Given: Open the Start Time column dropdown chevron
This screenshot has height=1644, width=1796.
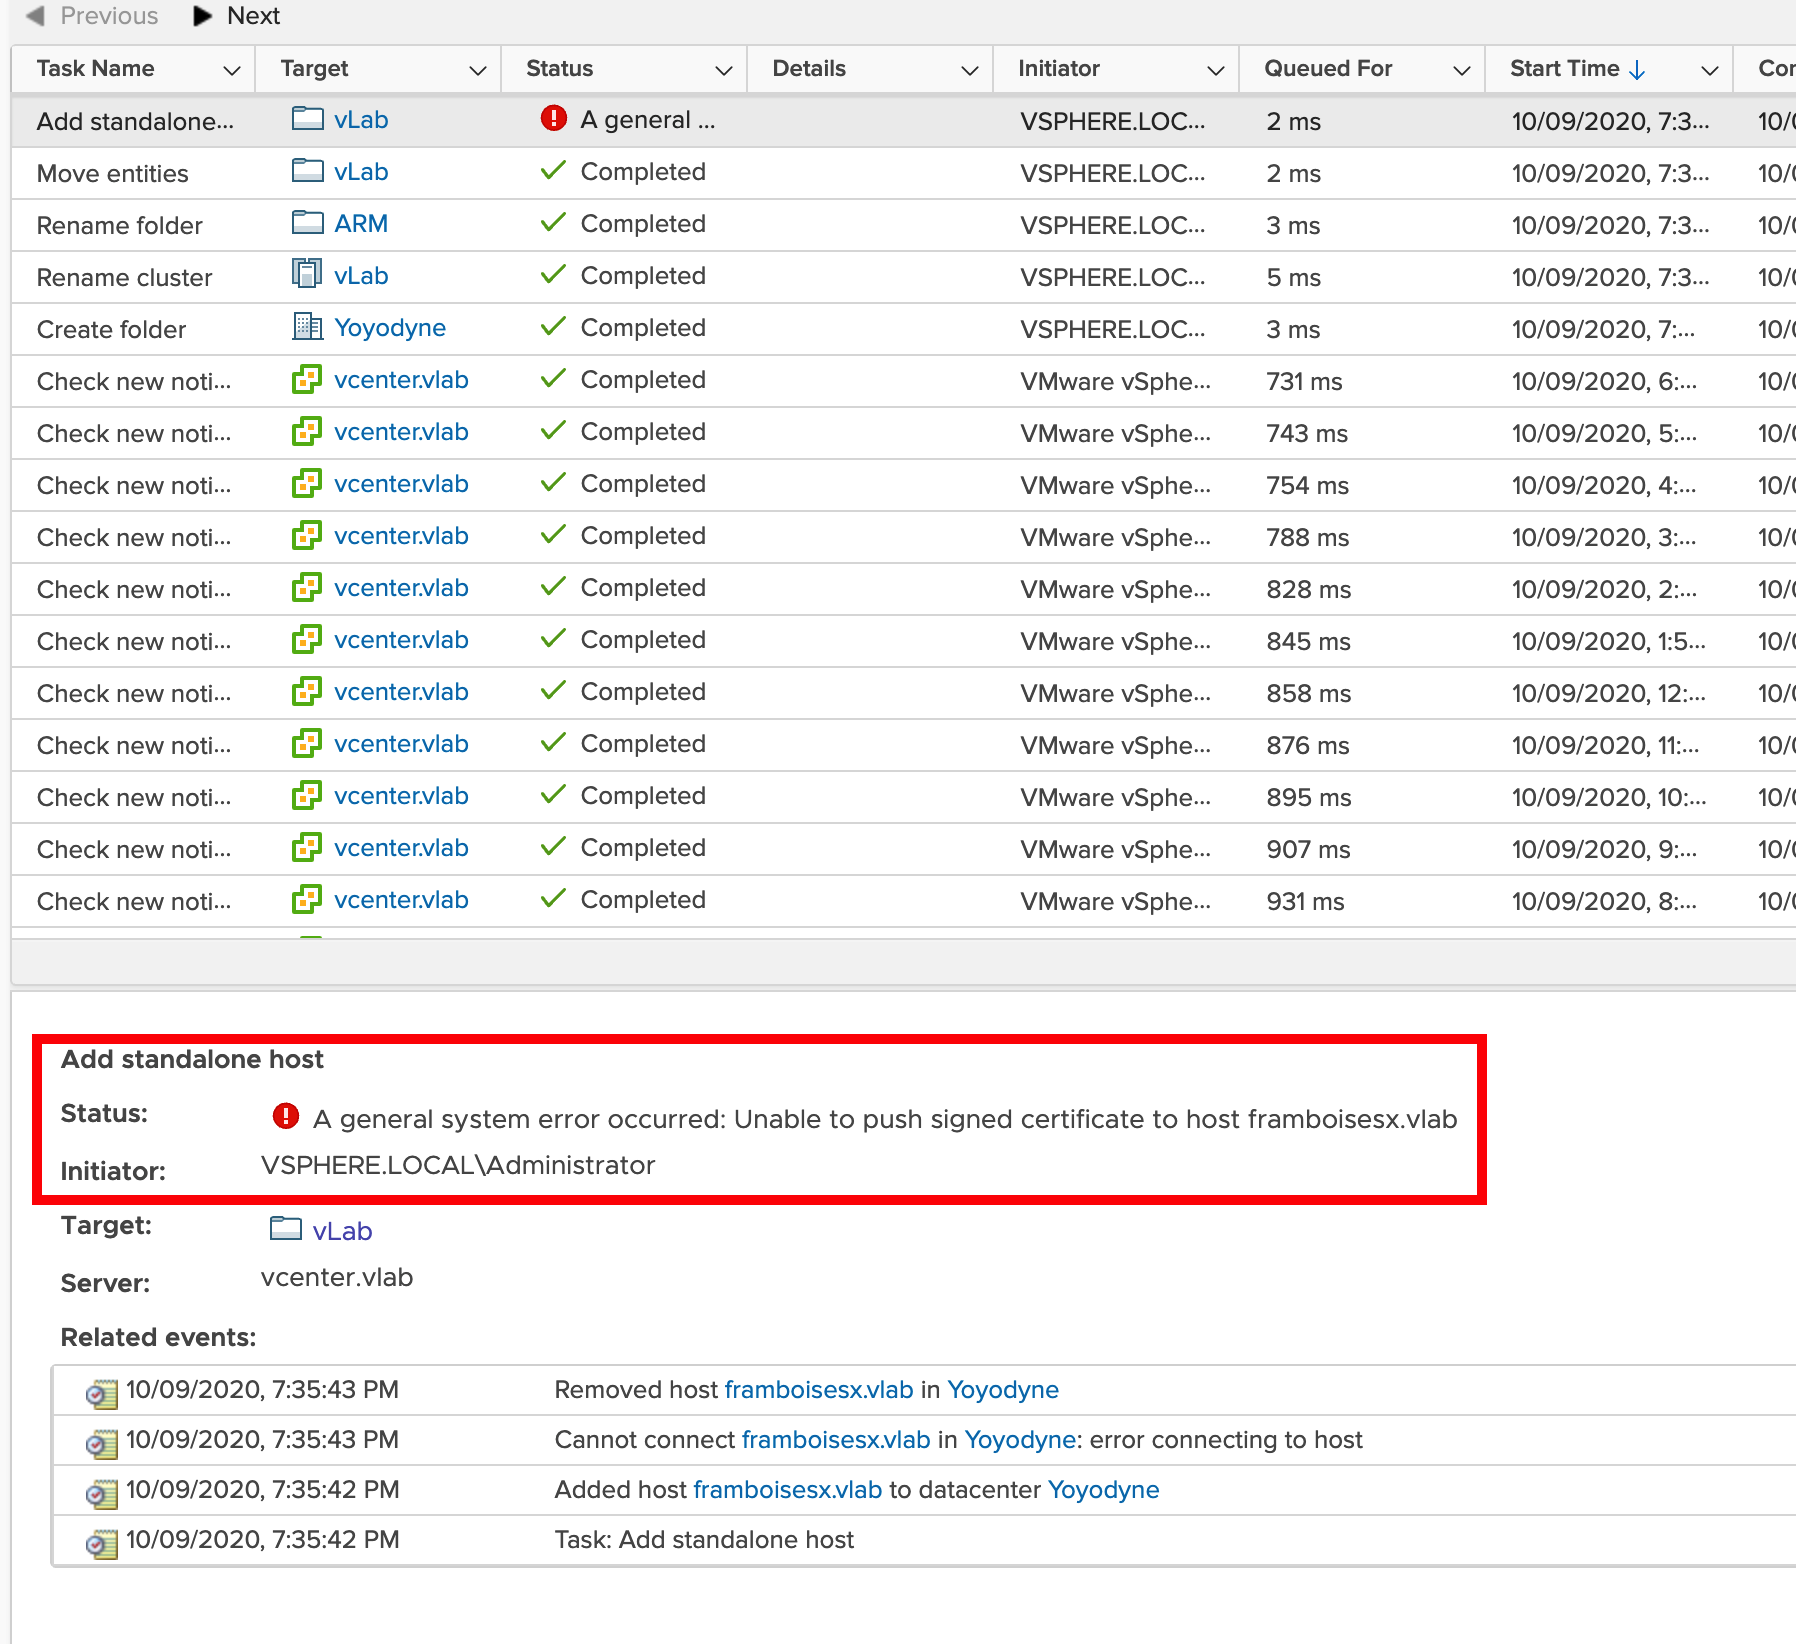Looking at the screenshot, I should (1709, 70).
